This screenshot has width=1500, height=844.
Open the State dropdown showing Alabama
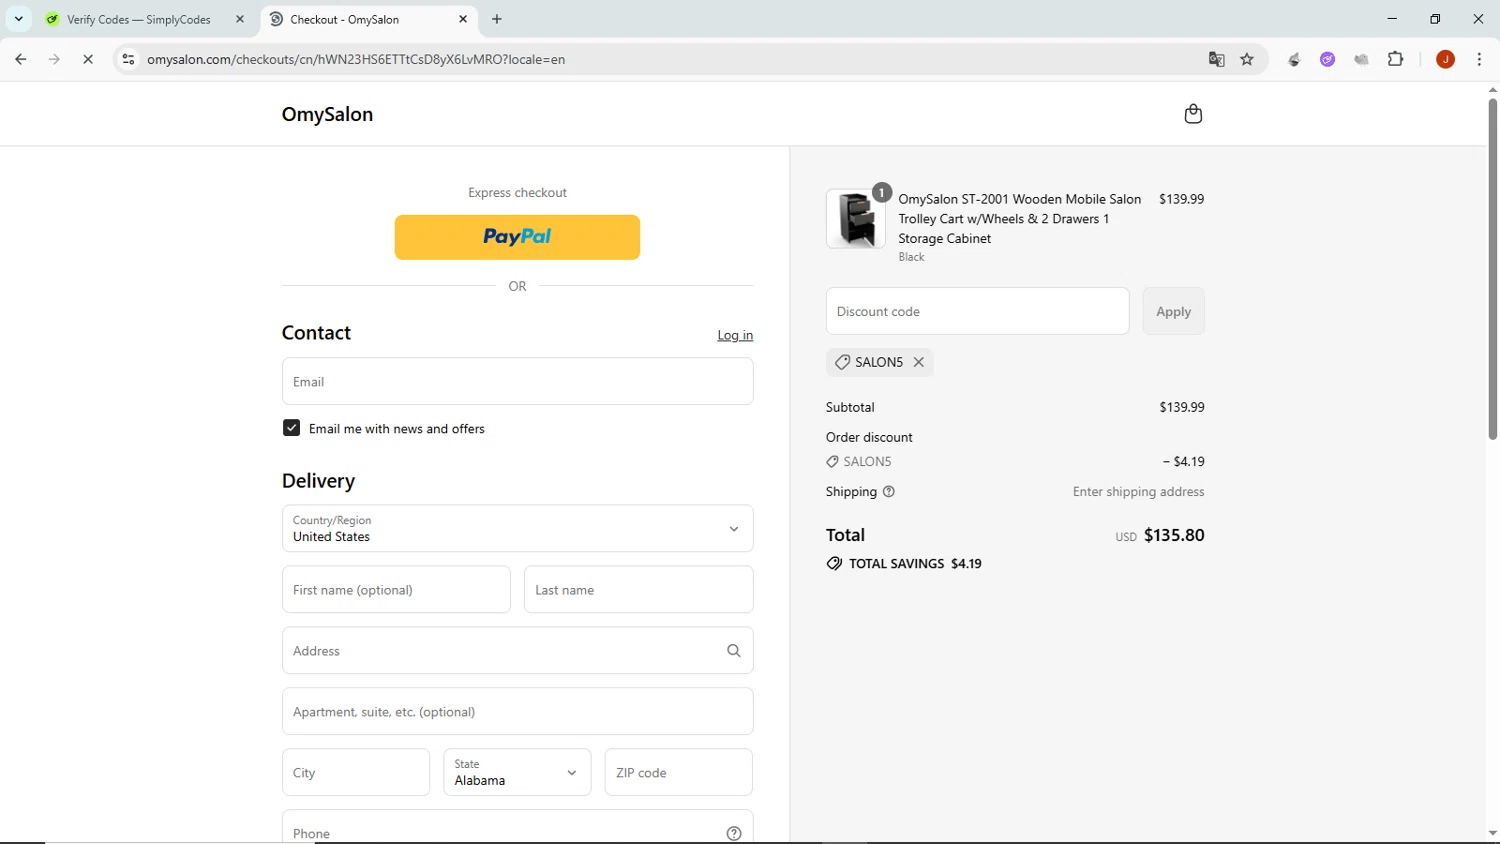(517, 772)
